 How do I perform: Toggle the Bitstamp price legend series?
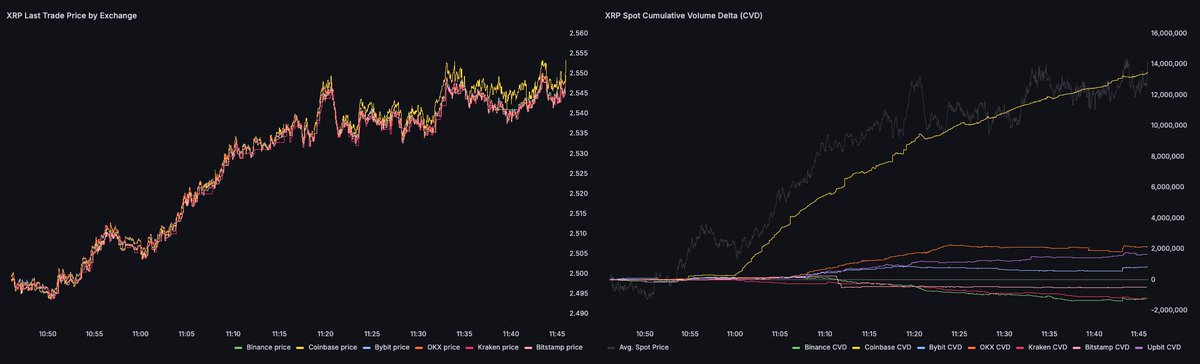click(x=553, y=347)
